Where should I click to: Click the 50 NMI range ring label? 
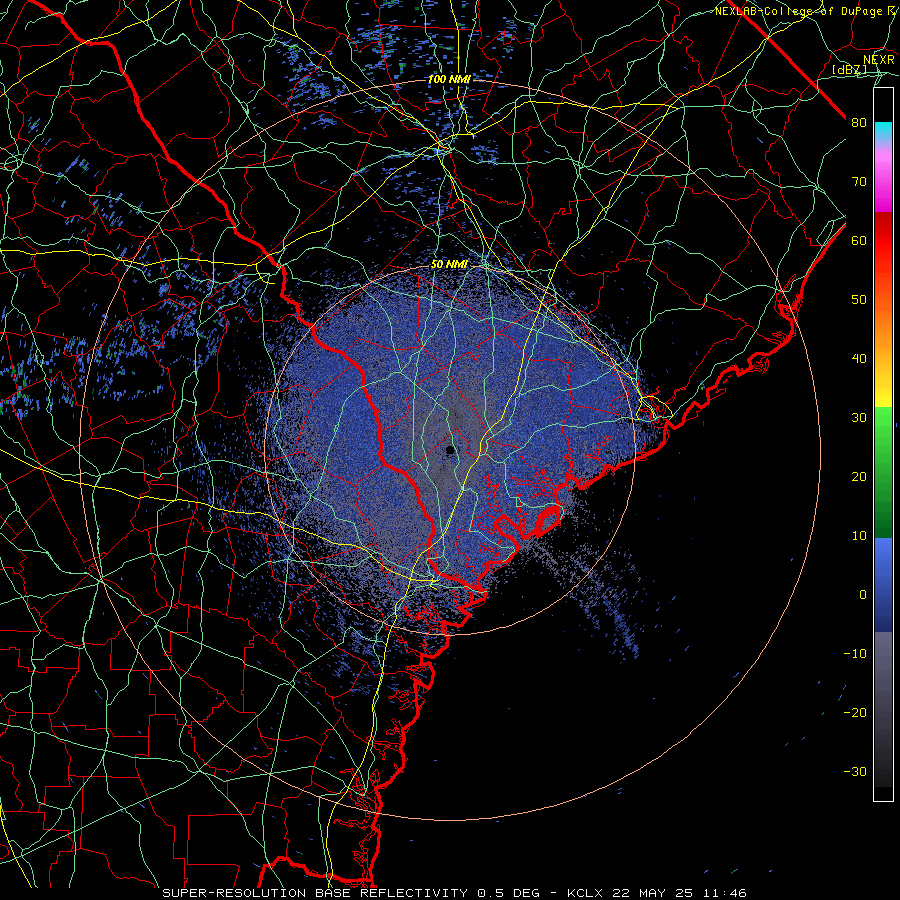click(x=449, y=265)
